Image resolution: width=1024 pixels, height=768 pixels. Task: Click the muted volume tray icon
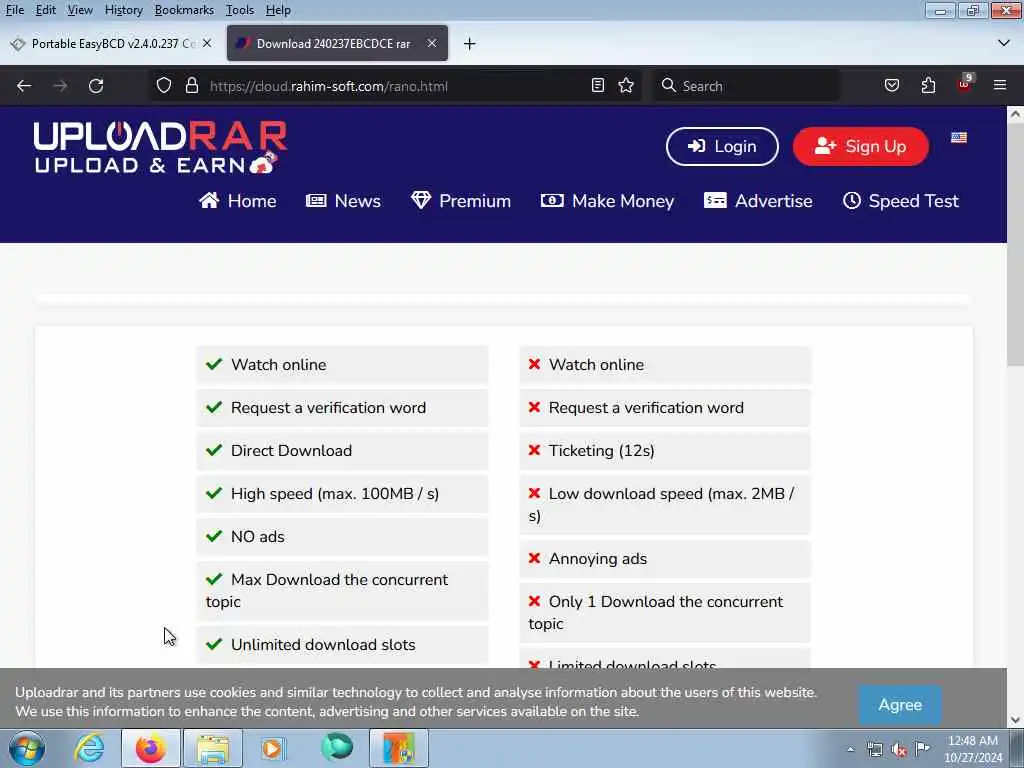[899, 750]
